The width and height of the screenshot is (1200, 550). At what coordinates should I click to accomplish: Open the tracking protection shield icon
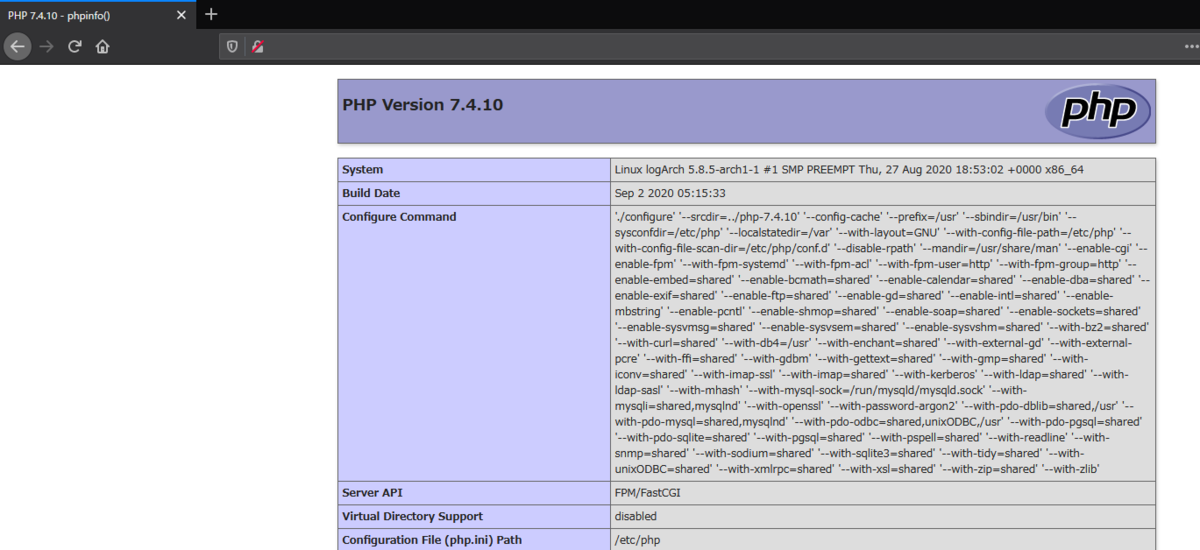232,46
